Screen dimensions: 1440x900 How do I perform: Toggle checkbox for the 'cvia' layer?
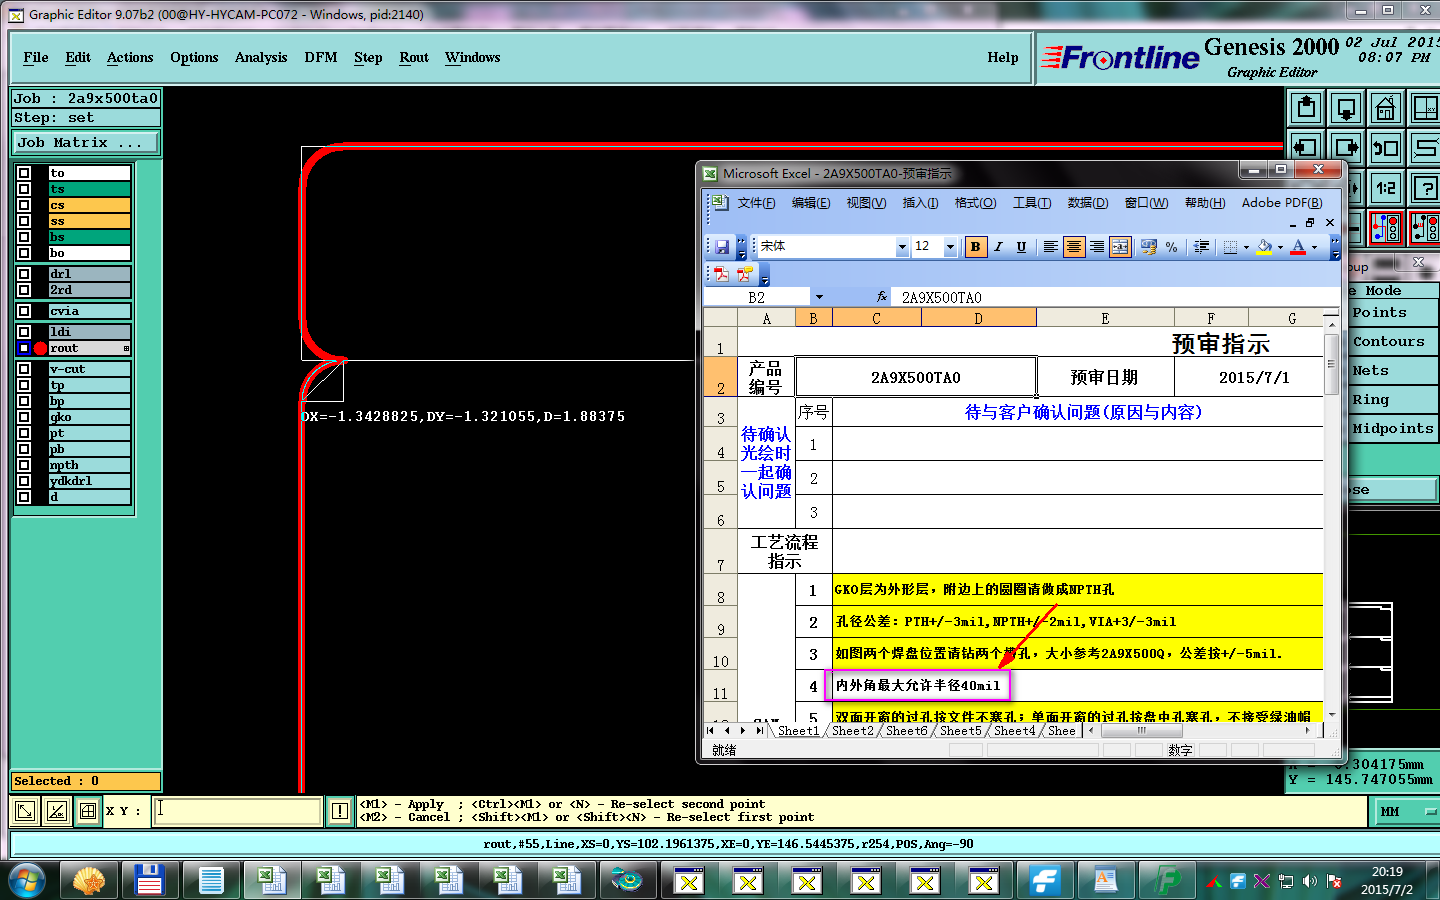pos(24,311)
